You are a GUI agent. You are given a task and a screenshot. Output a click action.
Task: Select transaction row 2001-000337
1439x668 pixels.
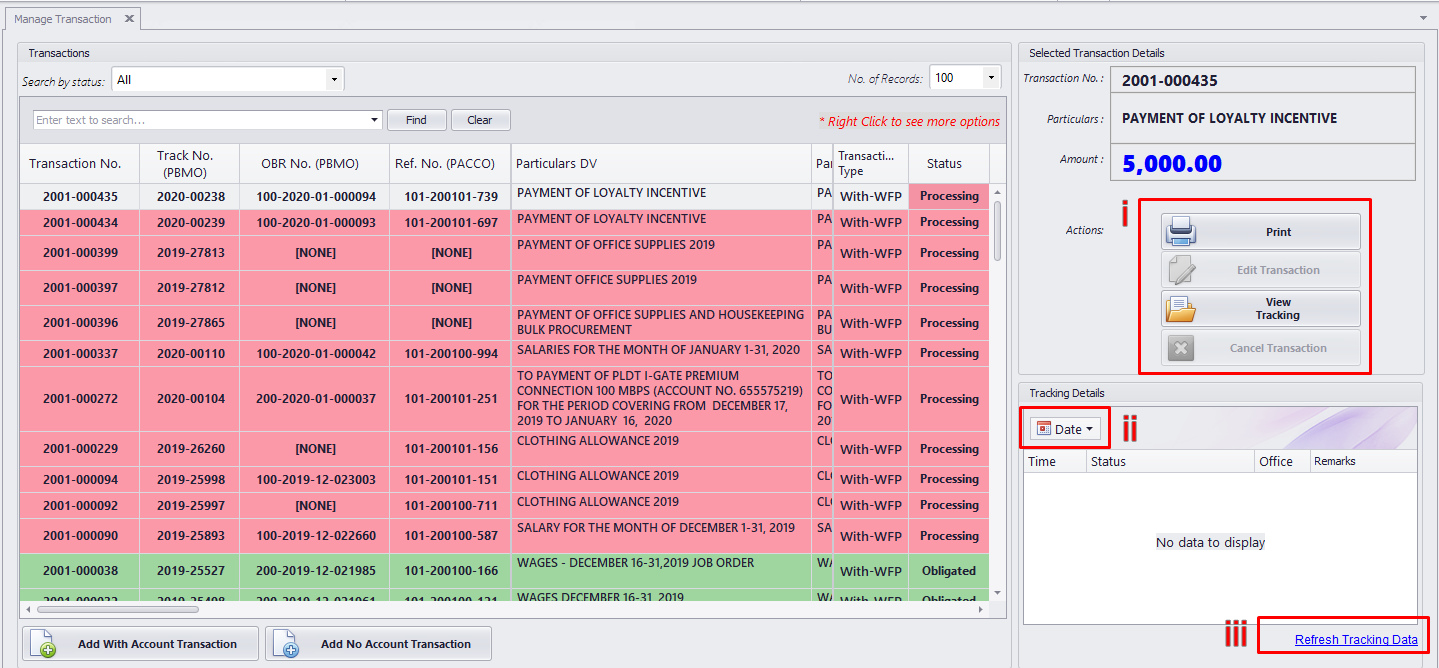point(505,353)
